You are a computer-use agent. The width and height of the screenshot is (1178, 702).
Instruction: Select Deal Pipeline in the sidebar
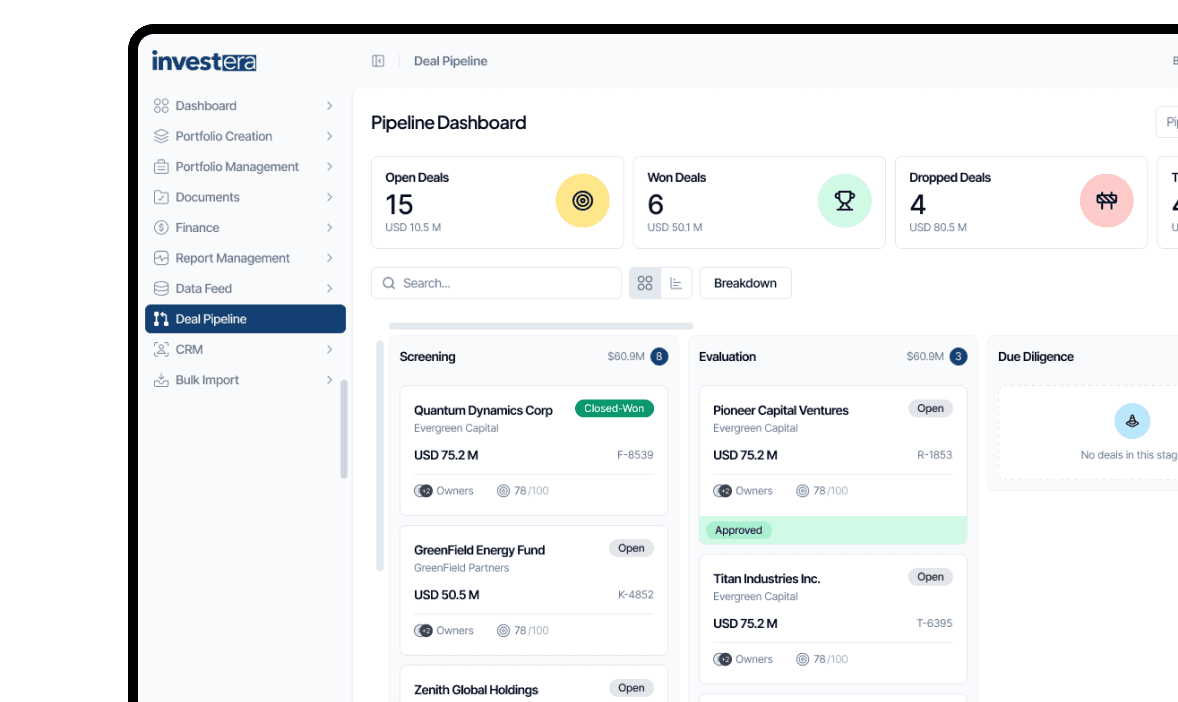[x=245, y=319]
